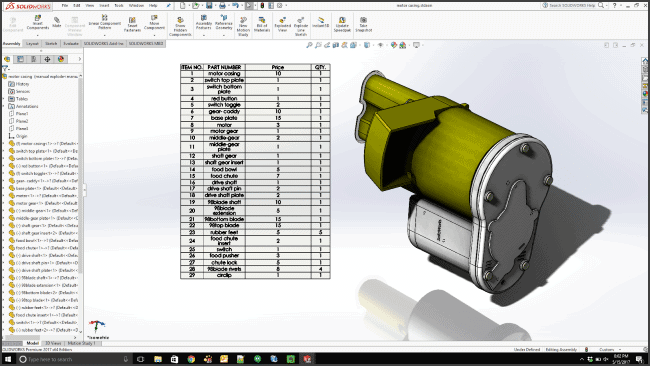Select motor gear component in tree
650x366 pixels.
tap(43, 203)
